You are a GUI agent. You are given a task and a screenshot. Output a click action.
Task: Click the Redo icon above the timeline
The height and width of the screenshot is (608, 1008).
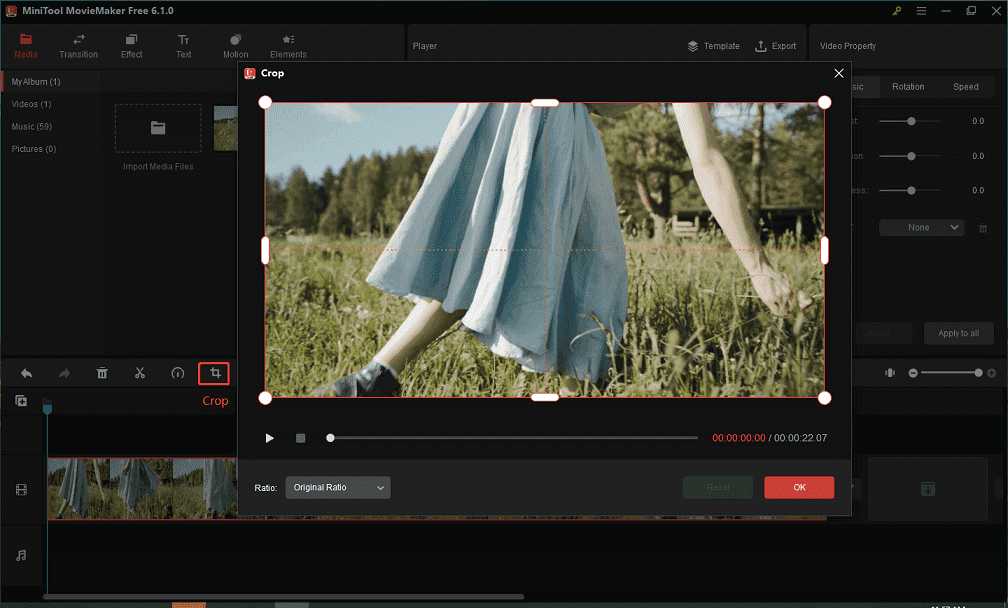[x=63, y=373]
